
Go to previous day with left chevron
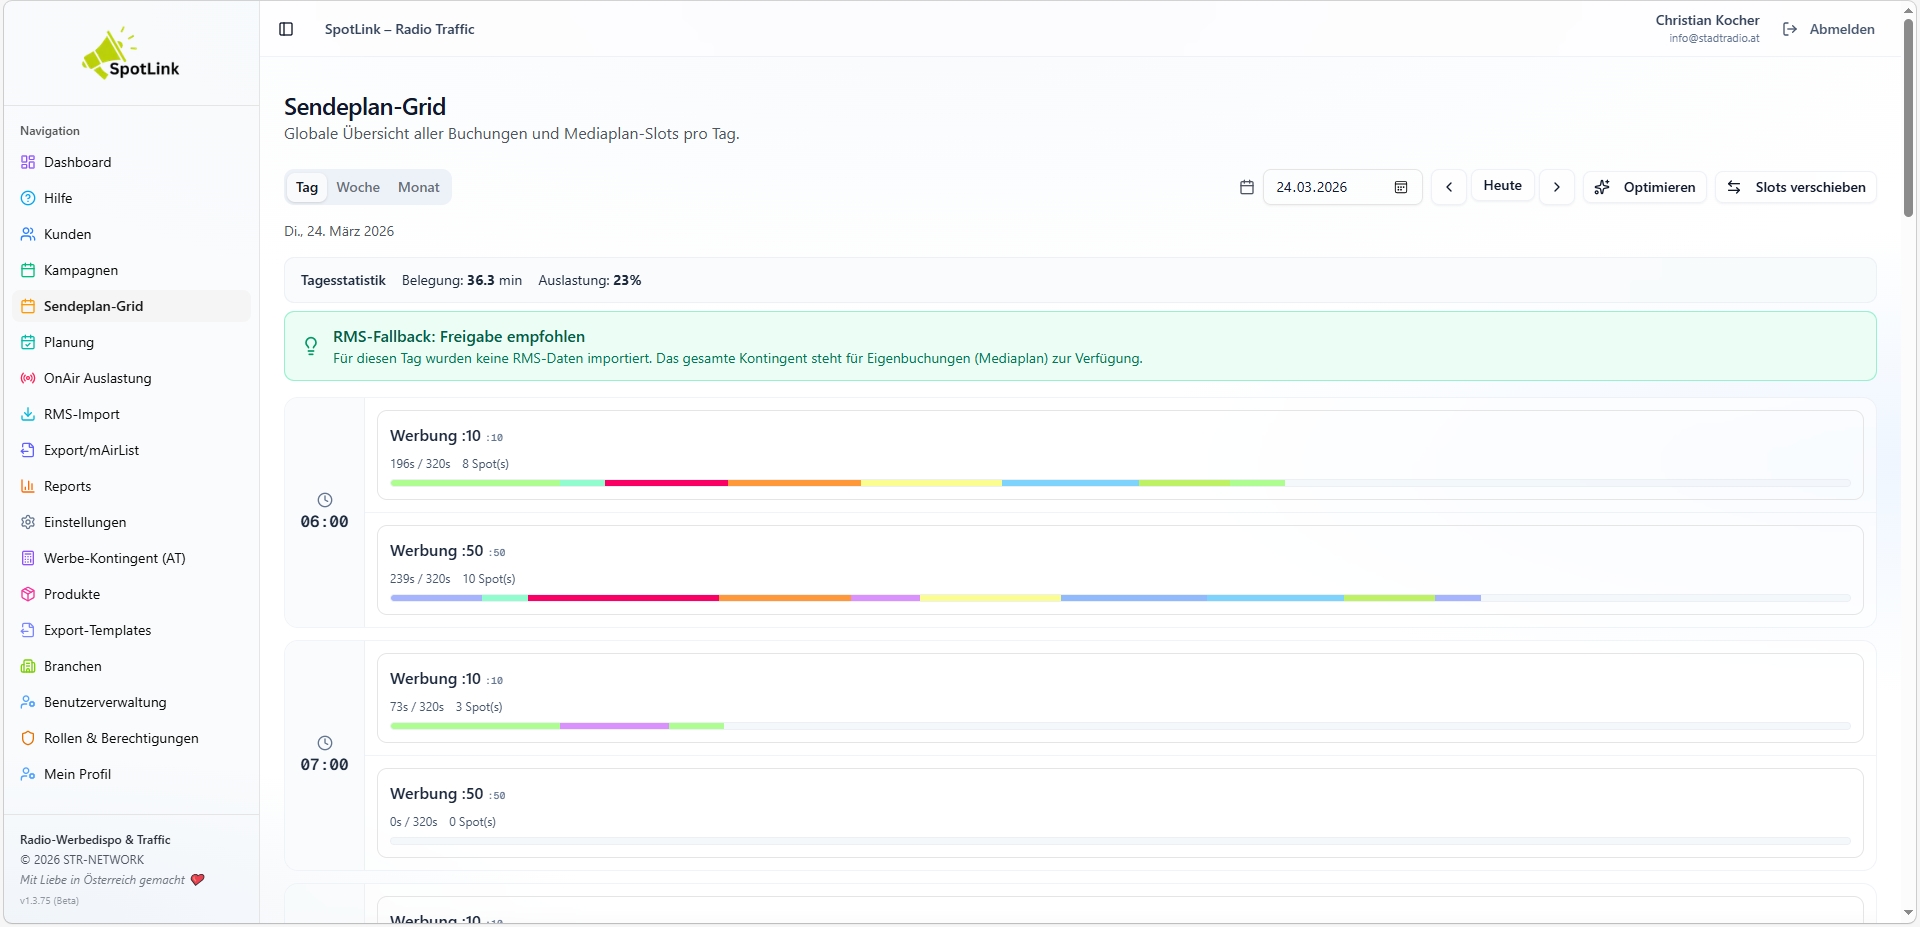(x=1448, y=187)
